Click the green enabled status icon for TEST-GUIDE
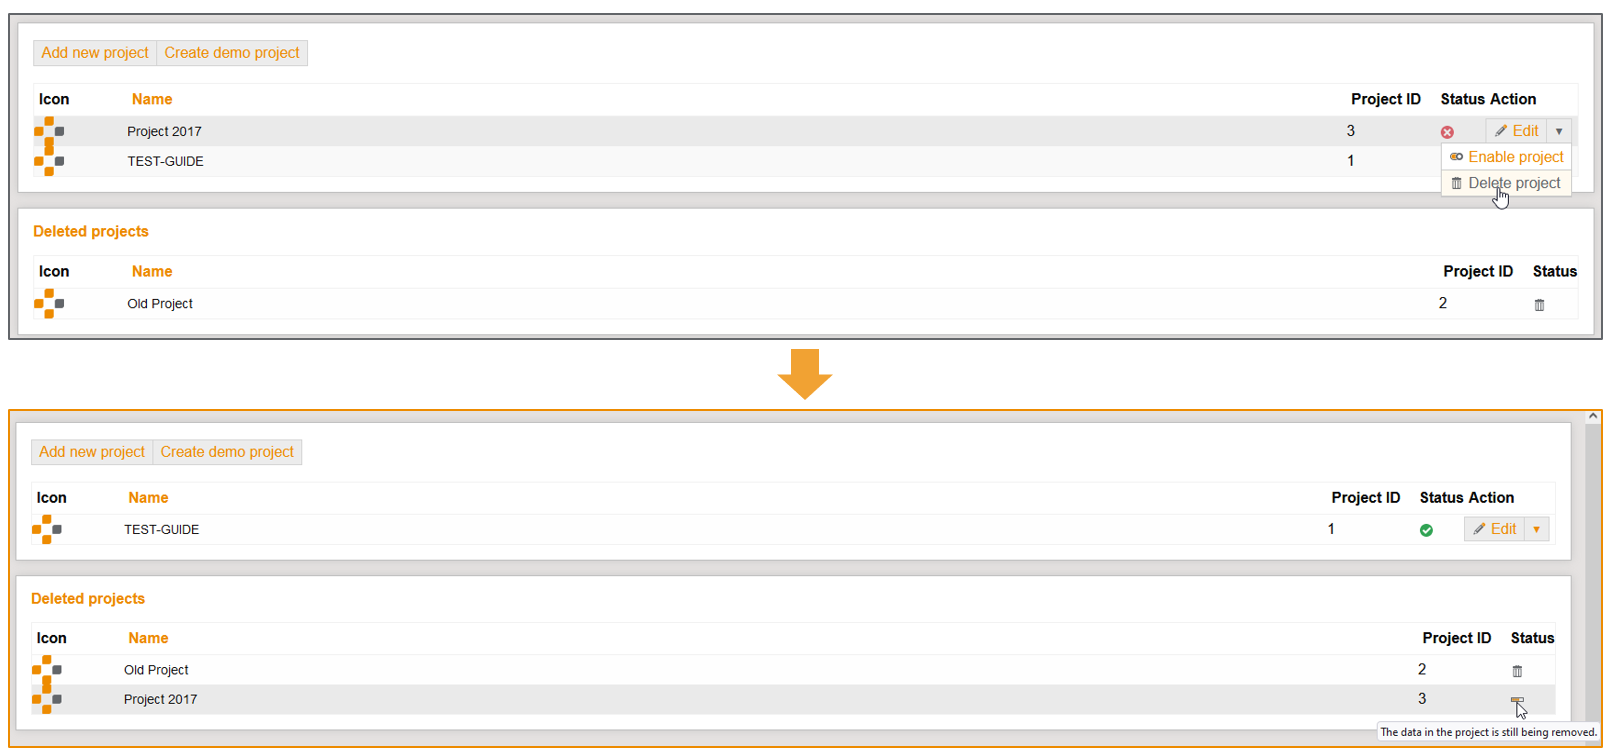Screen dimensions: 1612x756 (1426, 530)
